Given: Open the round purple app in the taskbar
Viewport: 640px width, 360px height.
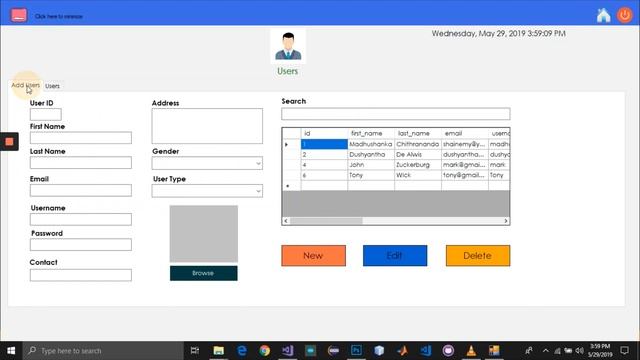Looking at the screenshot, I should (448, 351).
